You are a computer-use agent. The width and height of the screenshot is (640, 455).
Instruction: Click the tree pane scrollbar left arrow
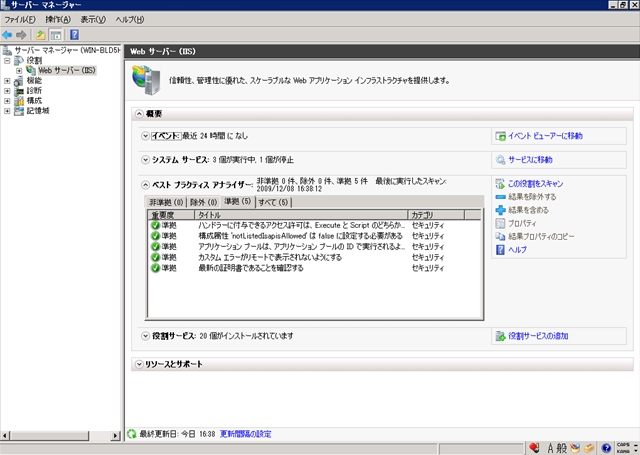coord(5,436)
